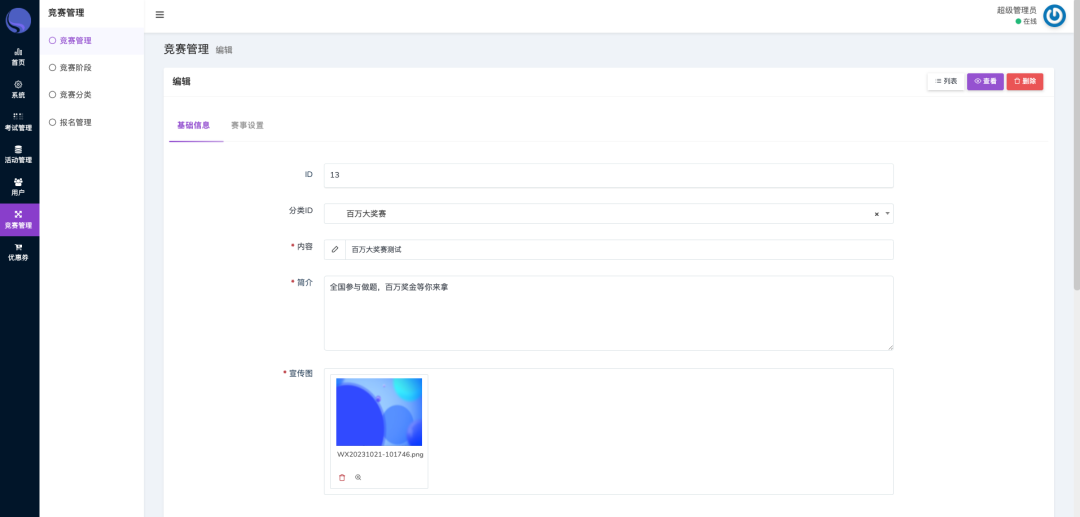Select 竞赛阶段 in the submenu
1080x517 pixels.
tap(75, 68)
